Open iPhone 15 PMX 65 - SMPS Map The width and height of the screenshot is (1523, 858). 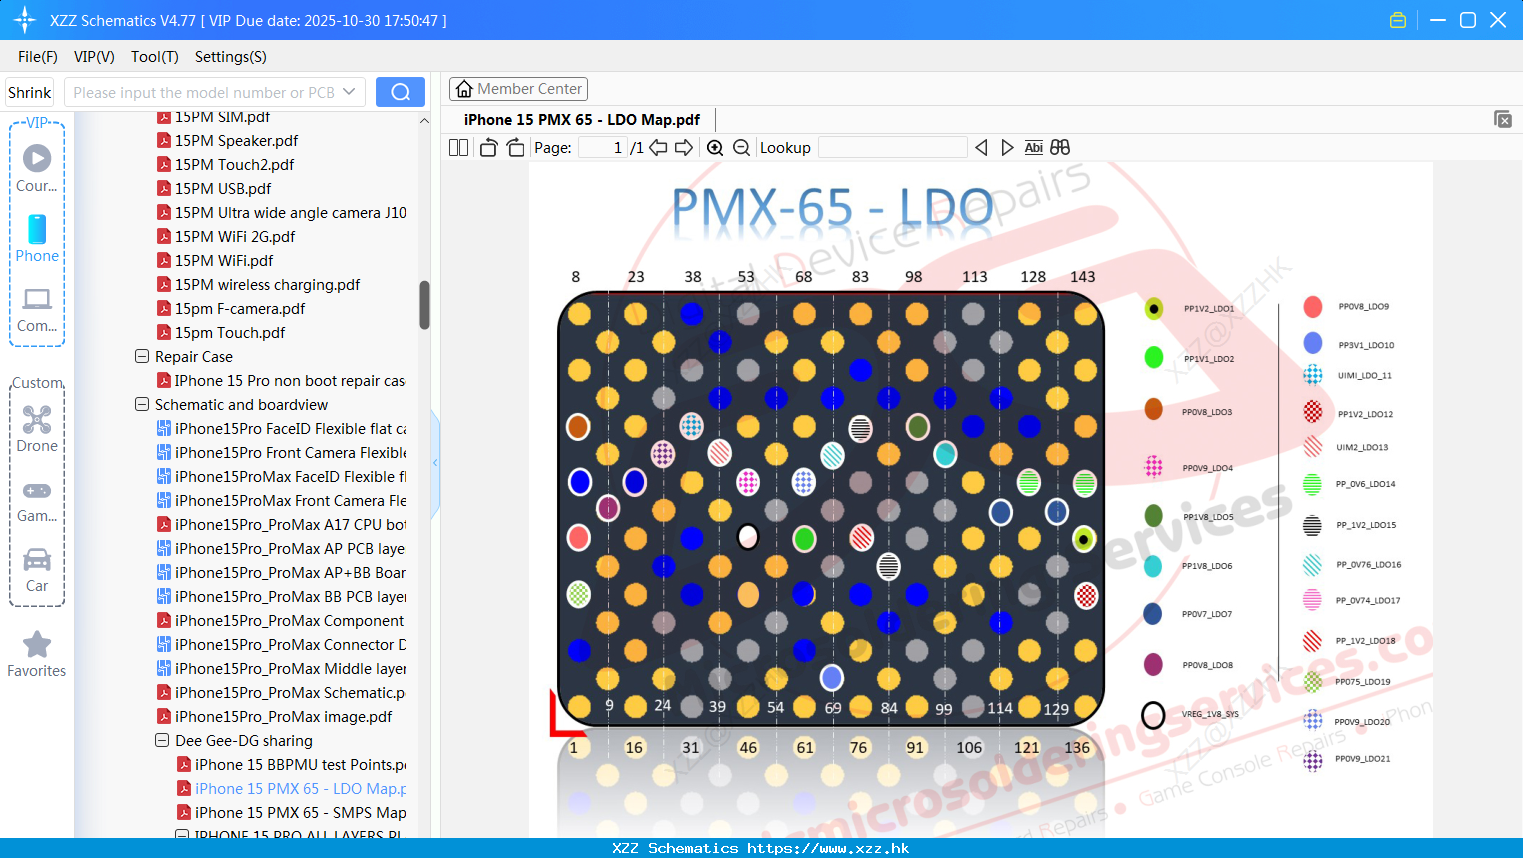coord(300,813)
